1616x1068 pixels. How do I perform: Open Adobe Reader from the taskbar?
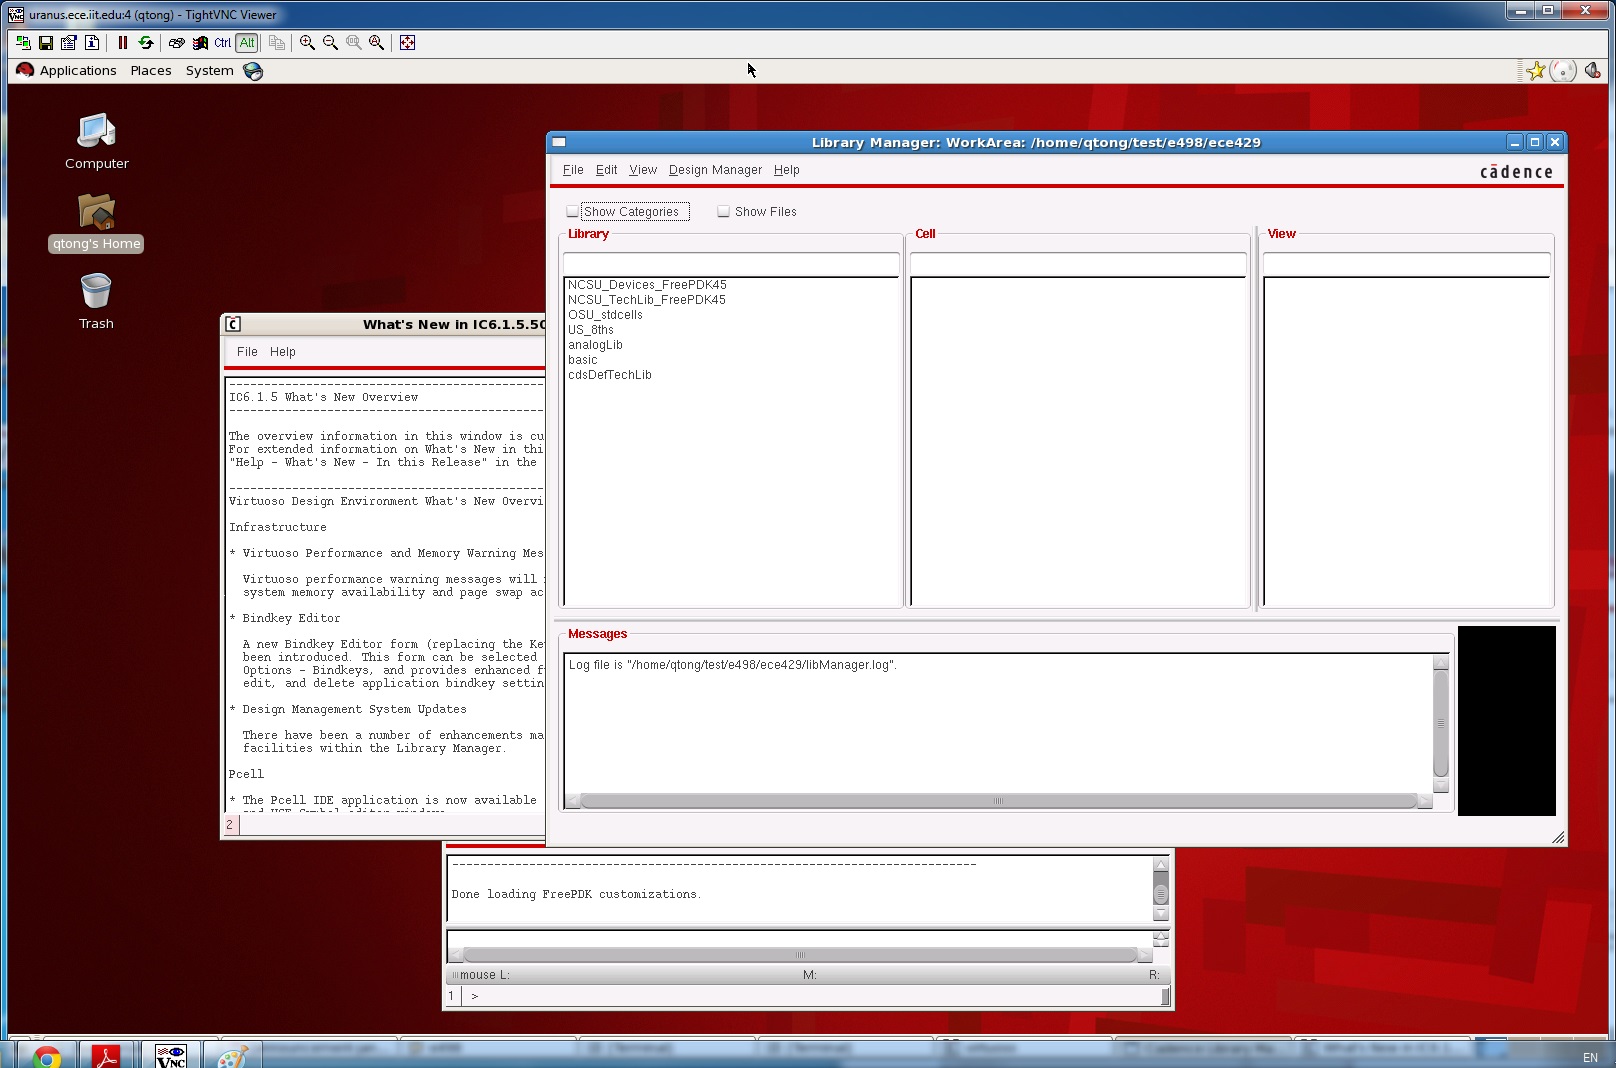(106, 1056)
